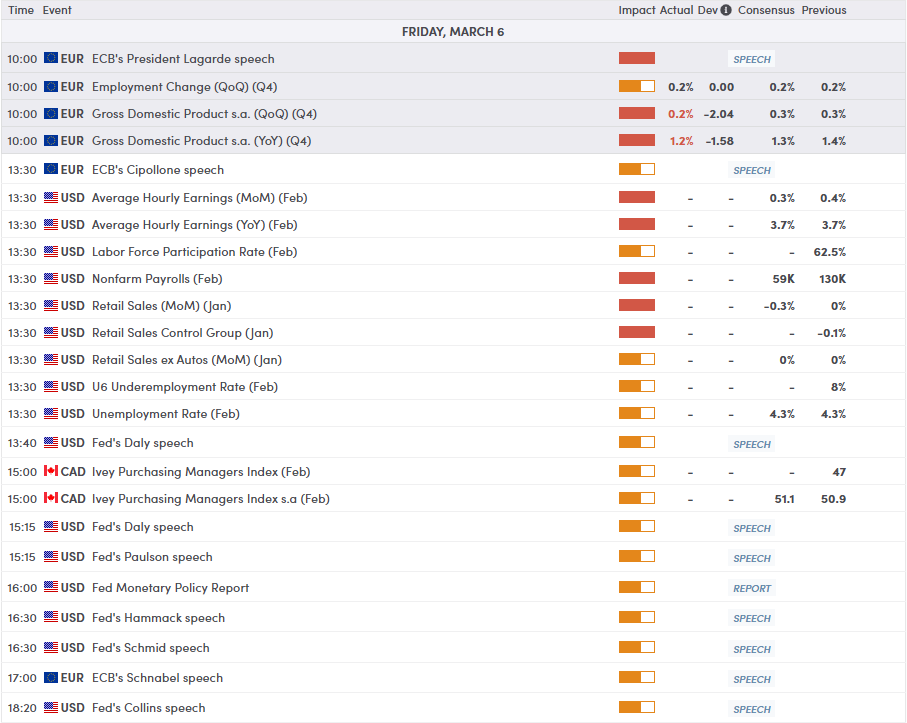The height and width of the screenshot is (723, 907).
Task: Open Ivey Purchasing Managers Index s.a (Feb)
Action: pos(211,499)
